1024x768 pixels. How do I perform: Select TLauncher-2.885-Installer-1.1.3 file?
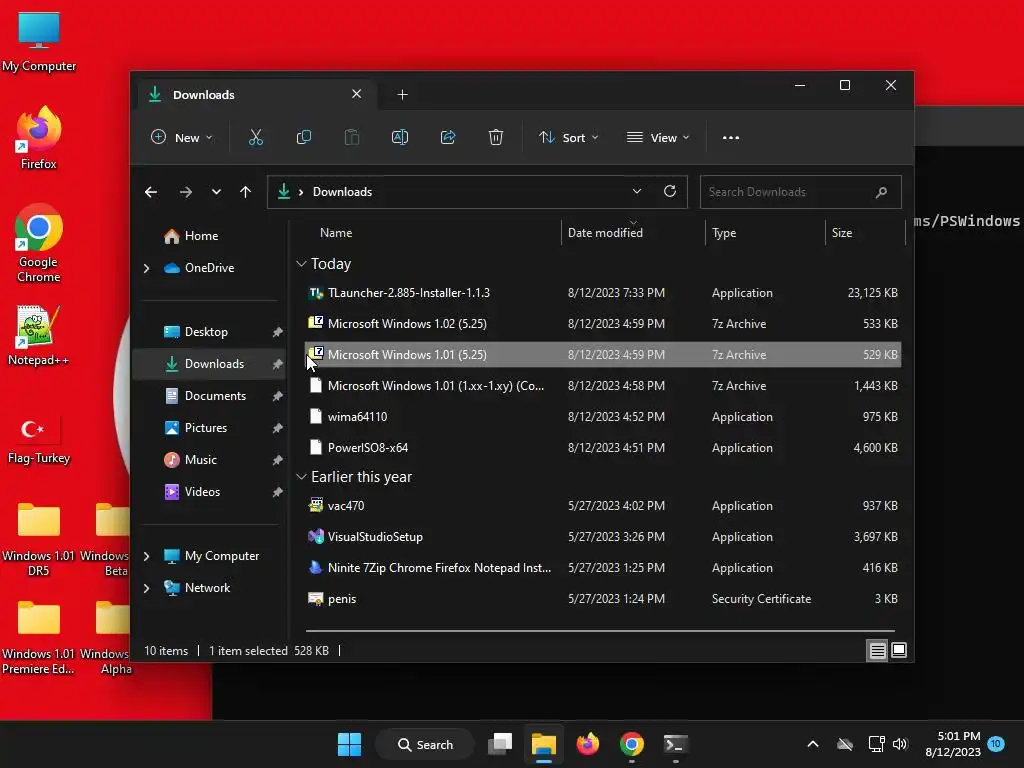[x=603, y=293]
